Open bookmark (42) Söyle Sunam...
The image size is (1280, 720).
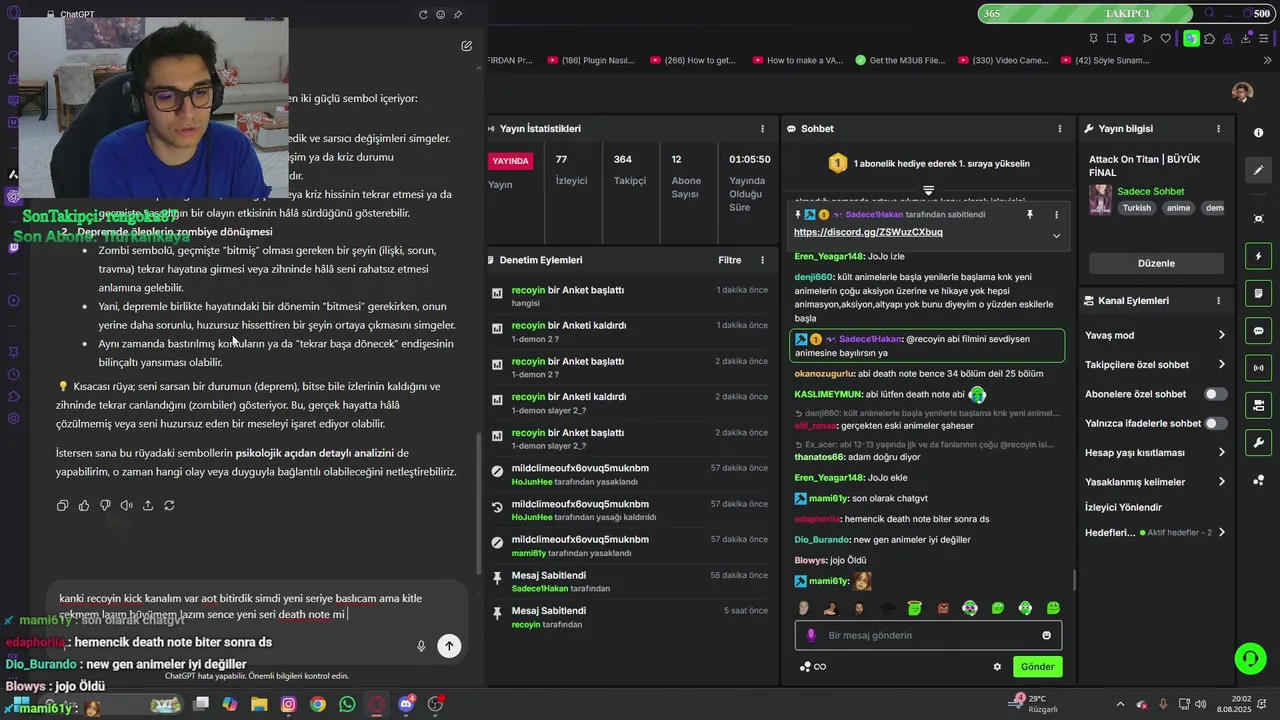[1105, 60]
